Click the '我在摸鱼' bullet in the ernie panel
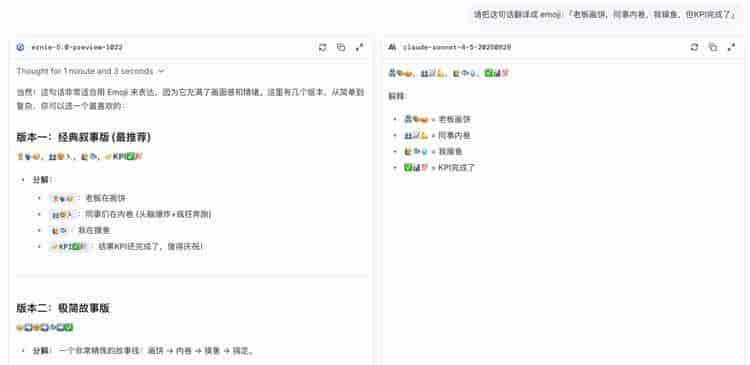 click(80, 230)
